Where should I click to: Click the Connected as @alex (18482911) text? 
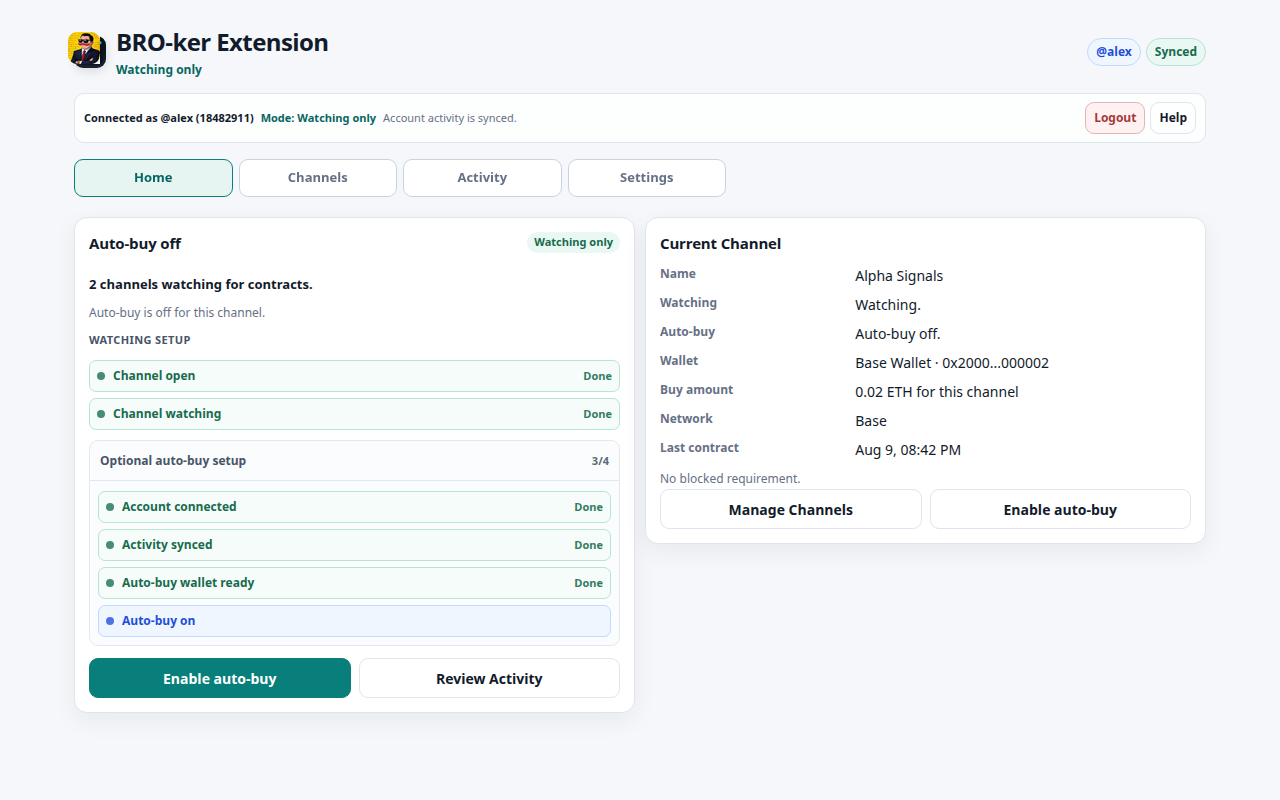pos(169,118)
